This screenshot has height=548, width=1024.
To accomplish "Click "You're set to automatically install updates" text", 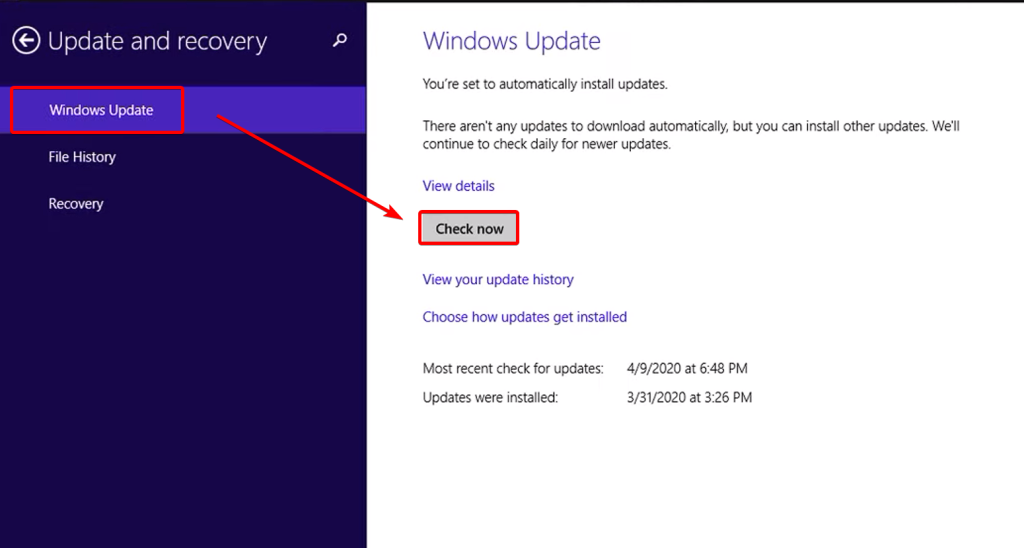I will [545, 84].
